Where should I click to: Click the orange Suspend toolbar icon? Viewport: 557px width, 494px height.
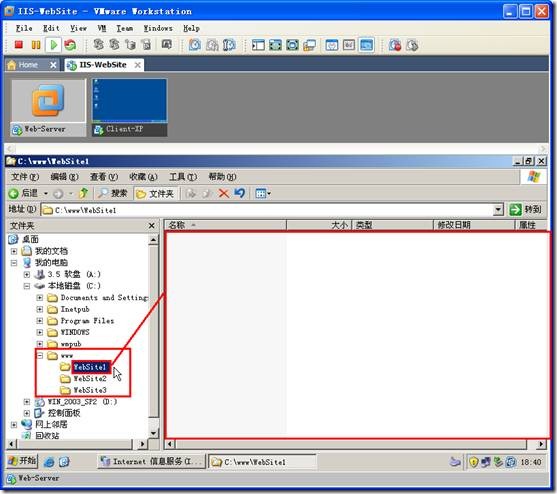point(36,45)
